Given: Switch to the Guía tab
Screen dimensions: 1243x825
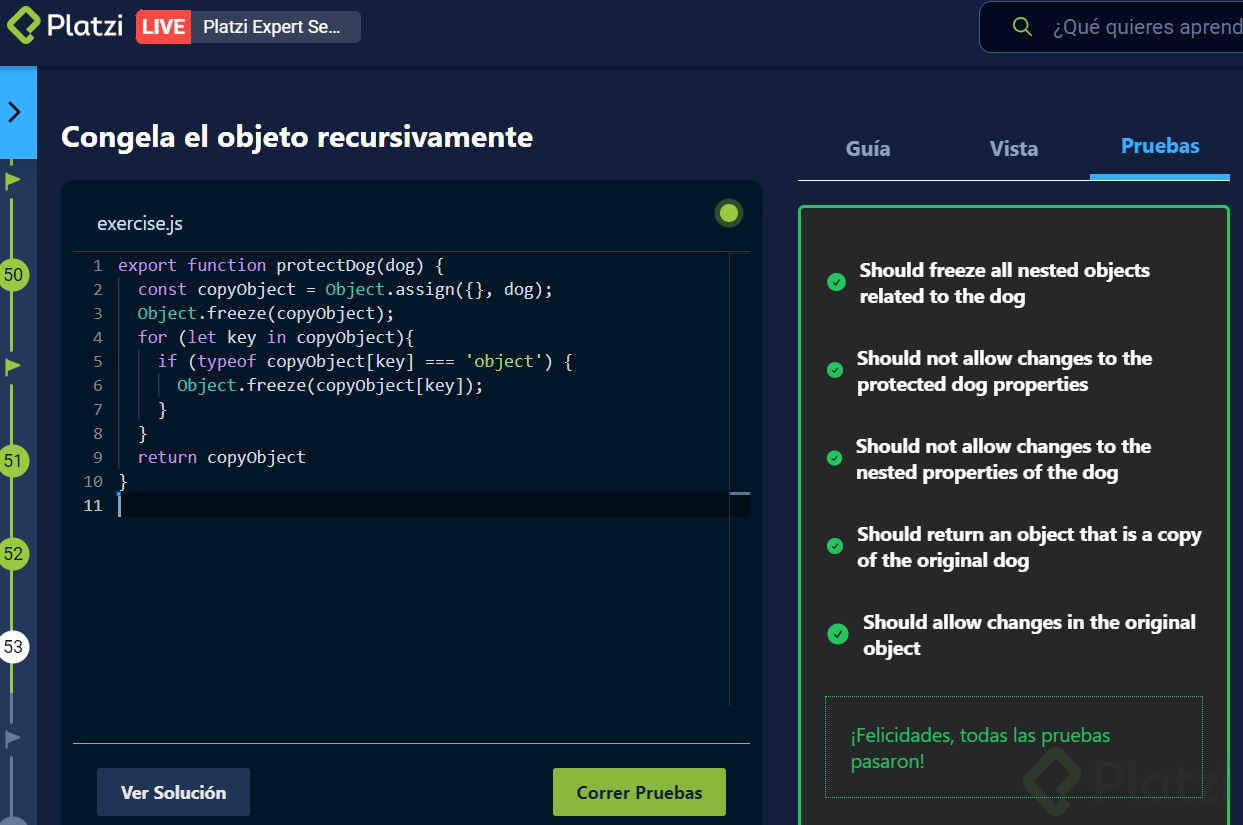Looking at the screenshot, I should (867, 149).
